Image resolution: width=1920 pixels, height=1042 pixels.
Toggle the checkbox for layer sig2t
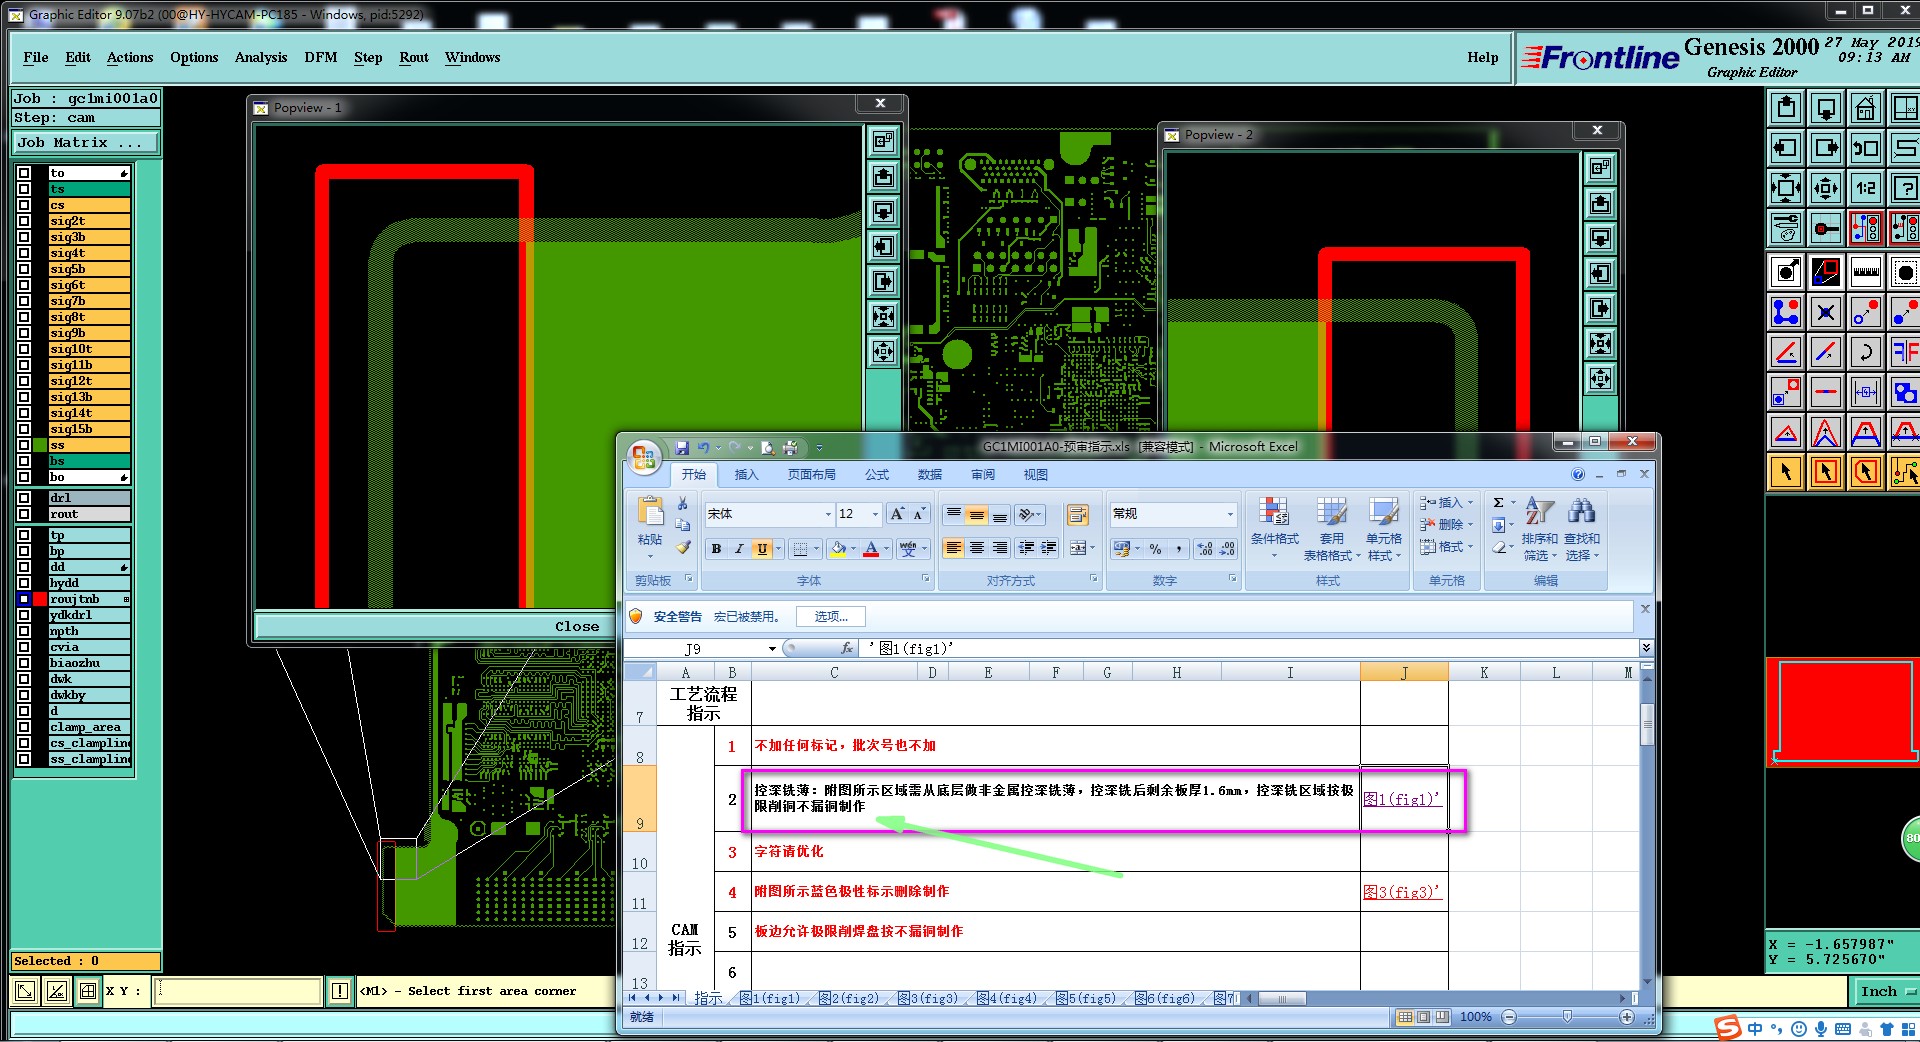point(25,221)
